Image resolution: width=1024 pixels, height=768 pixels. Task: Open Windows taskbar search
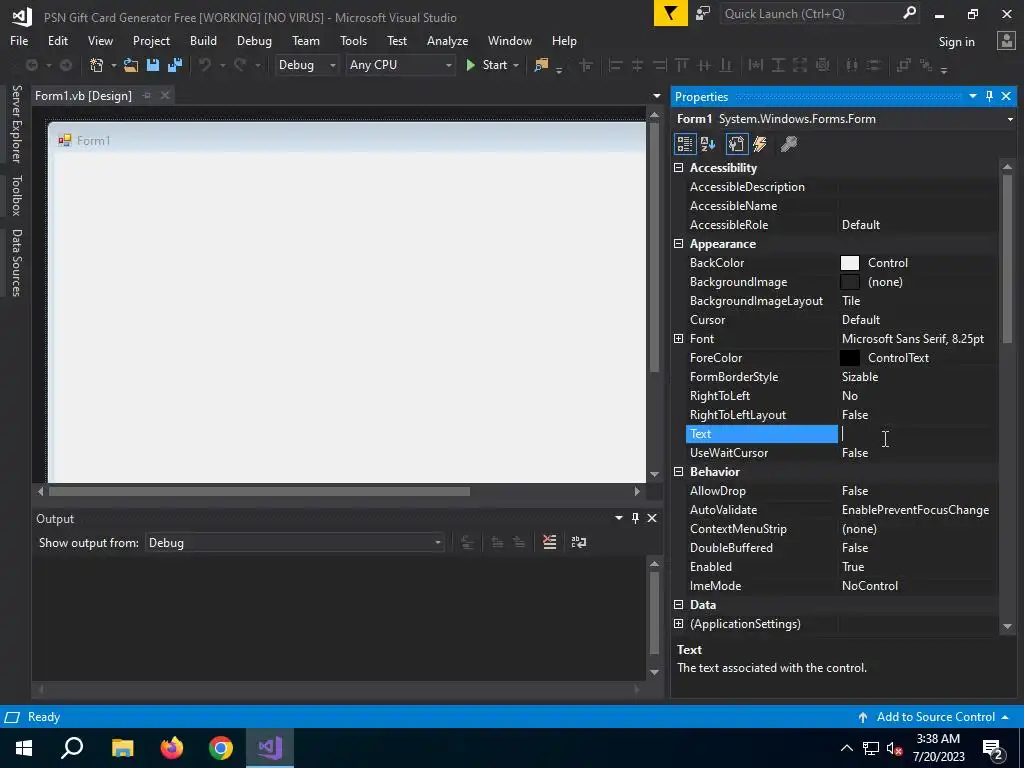click(72, 748)
